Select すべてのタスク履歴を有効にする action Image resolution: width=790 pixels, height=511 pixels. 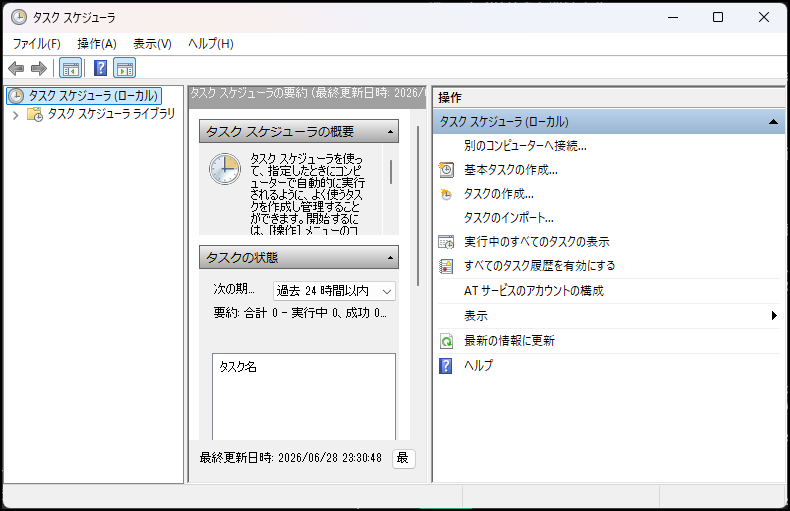(540, 266)
